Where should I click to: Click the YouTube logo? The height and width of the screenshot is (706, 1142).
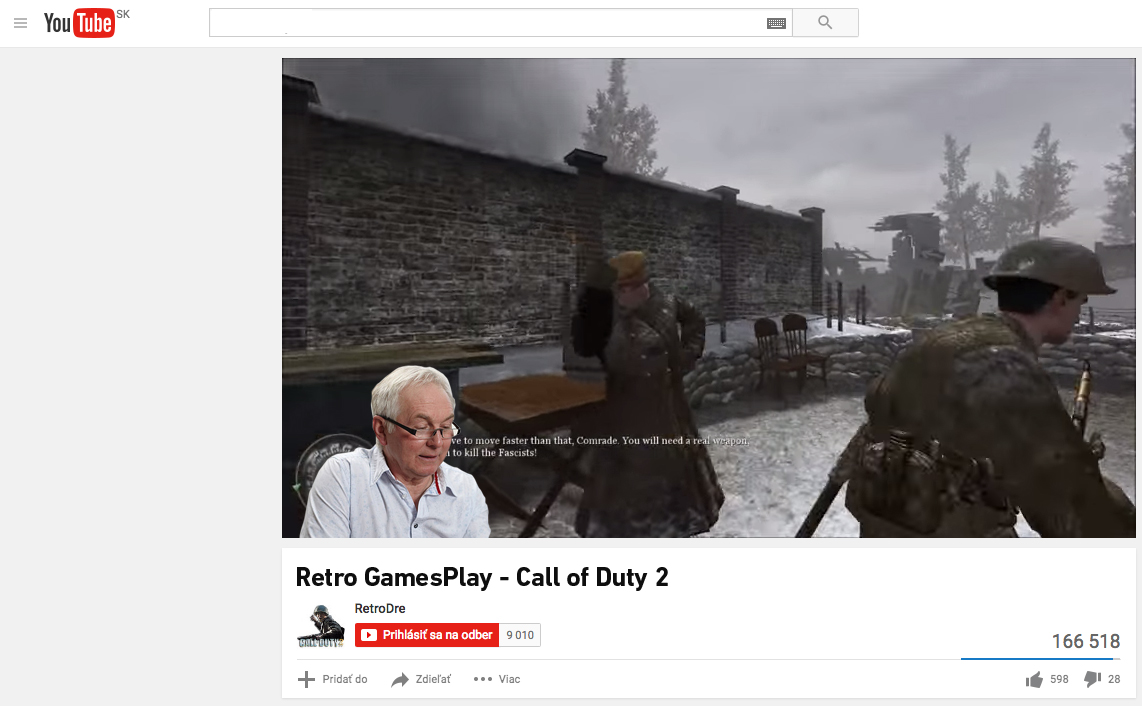[79, 23]
